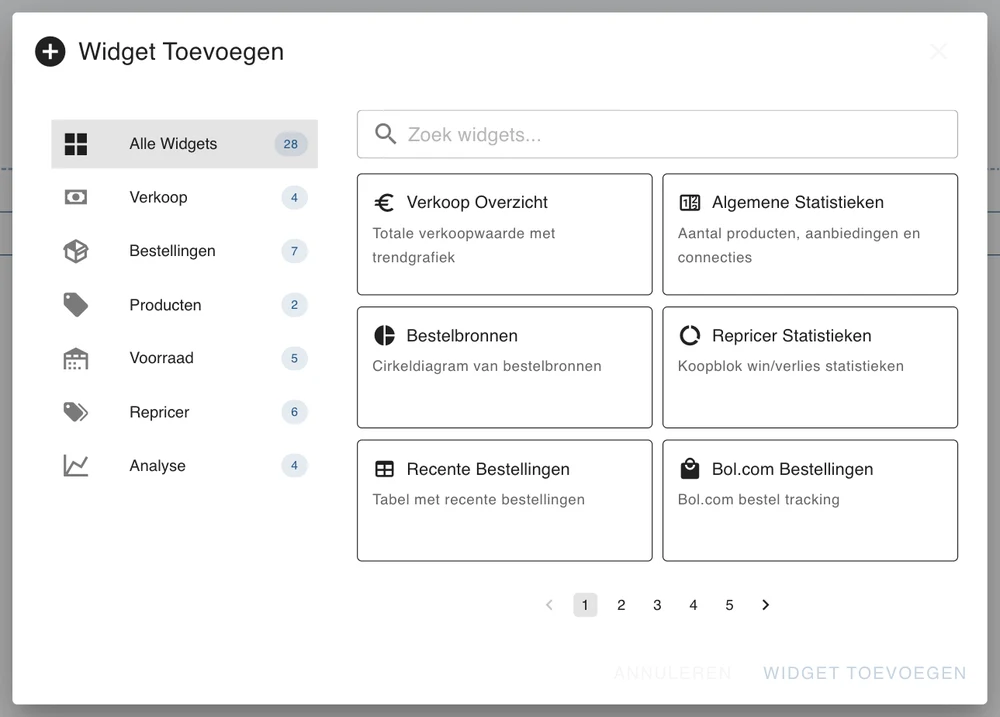Choose the Repricer category
1000x717 pixels.
pos(184,412)
